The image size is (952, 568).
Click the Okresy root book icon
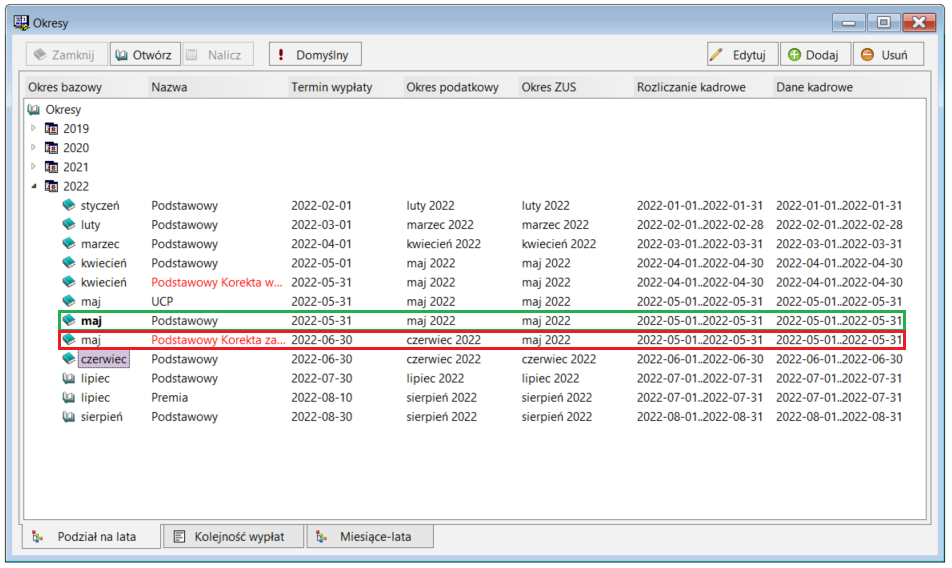(x=34, y=109)
